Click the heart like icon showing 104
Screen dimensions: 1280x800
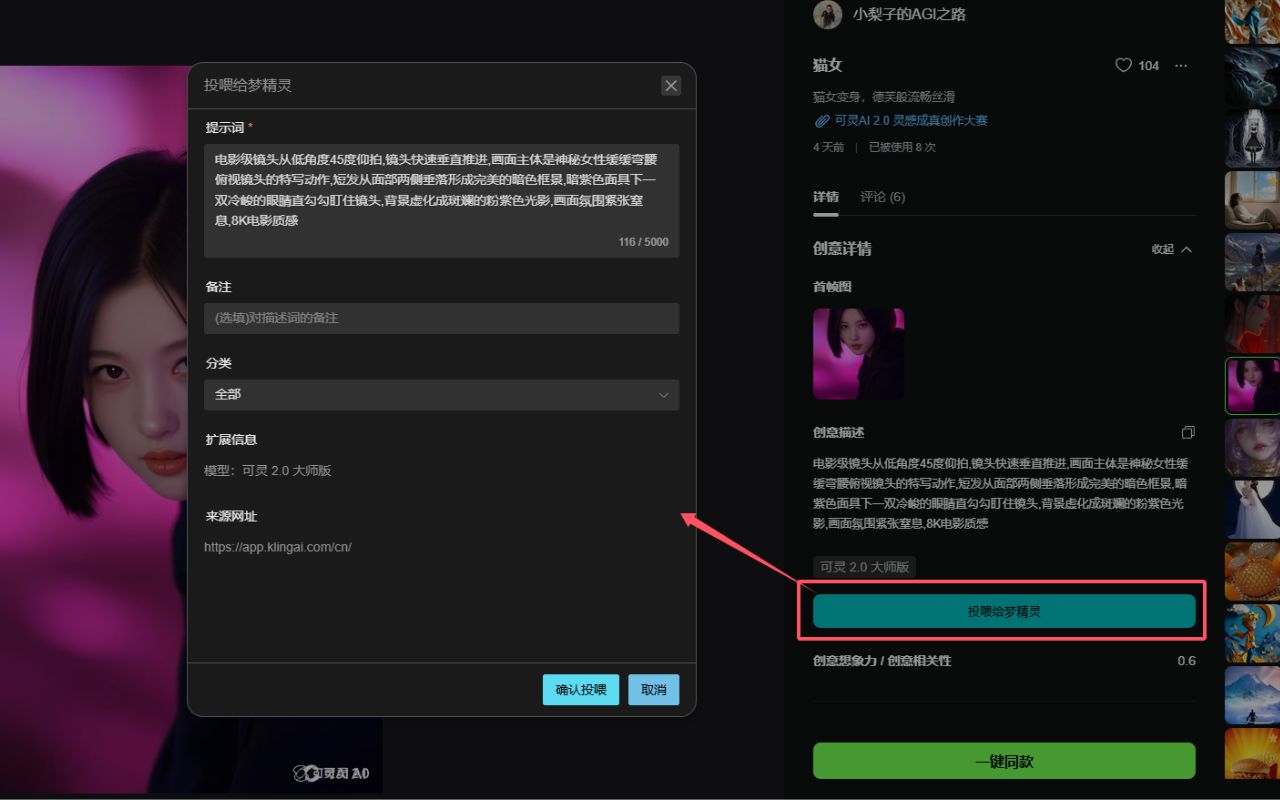pos(1123,65)
